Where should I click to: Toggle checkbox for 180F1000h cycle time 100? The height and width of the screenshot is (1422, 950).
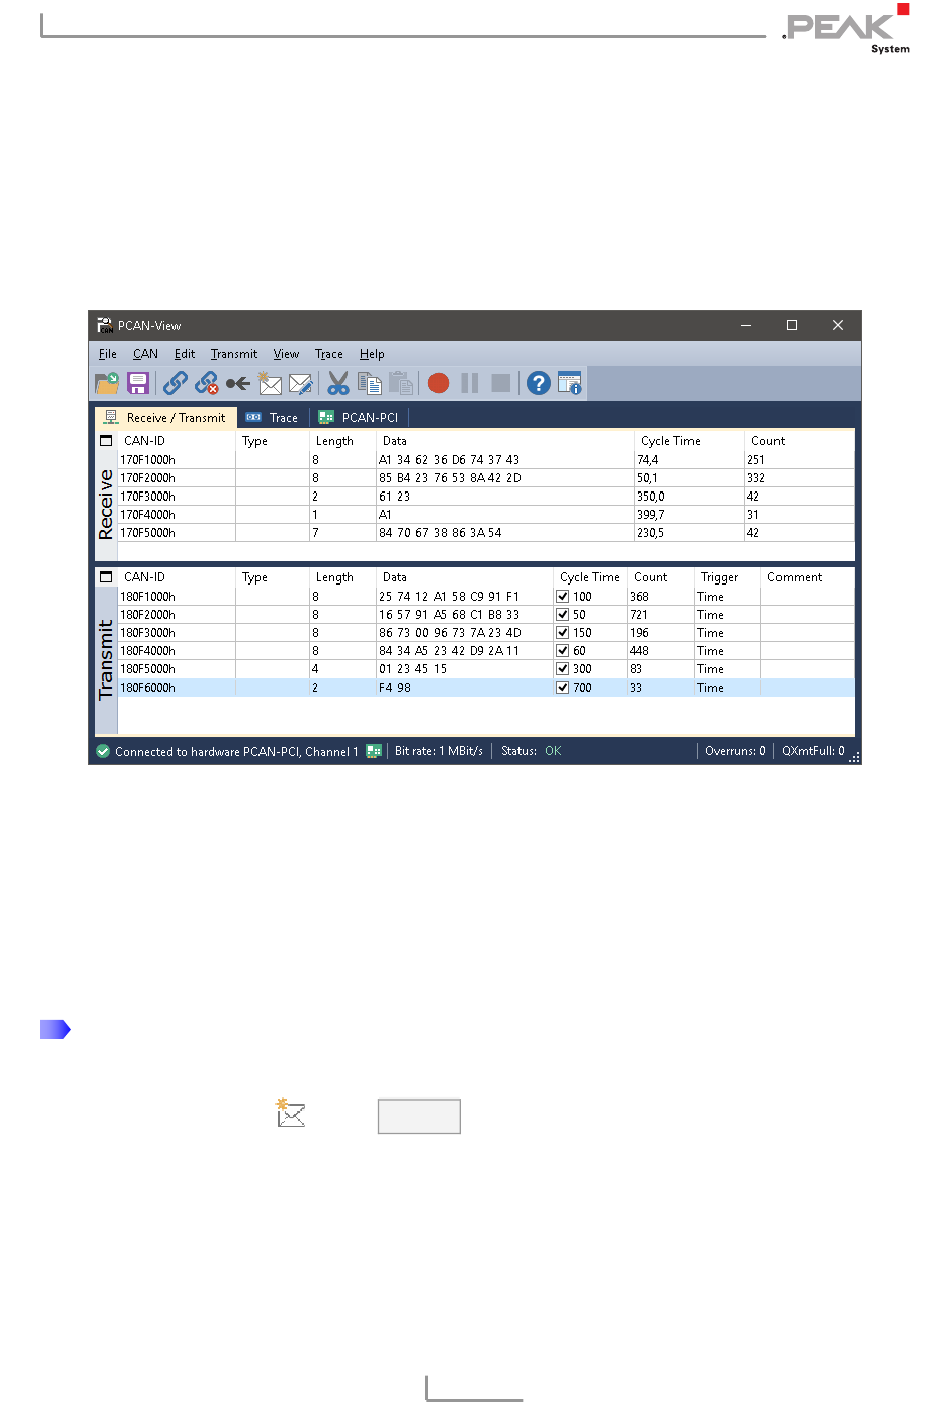point(563,597)
